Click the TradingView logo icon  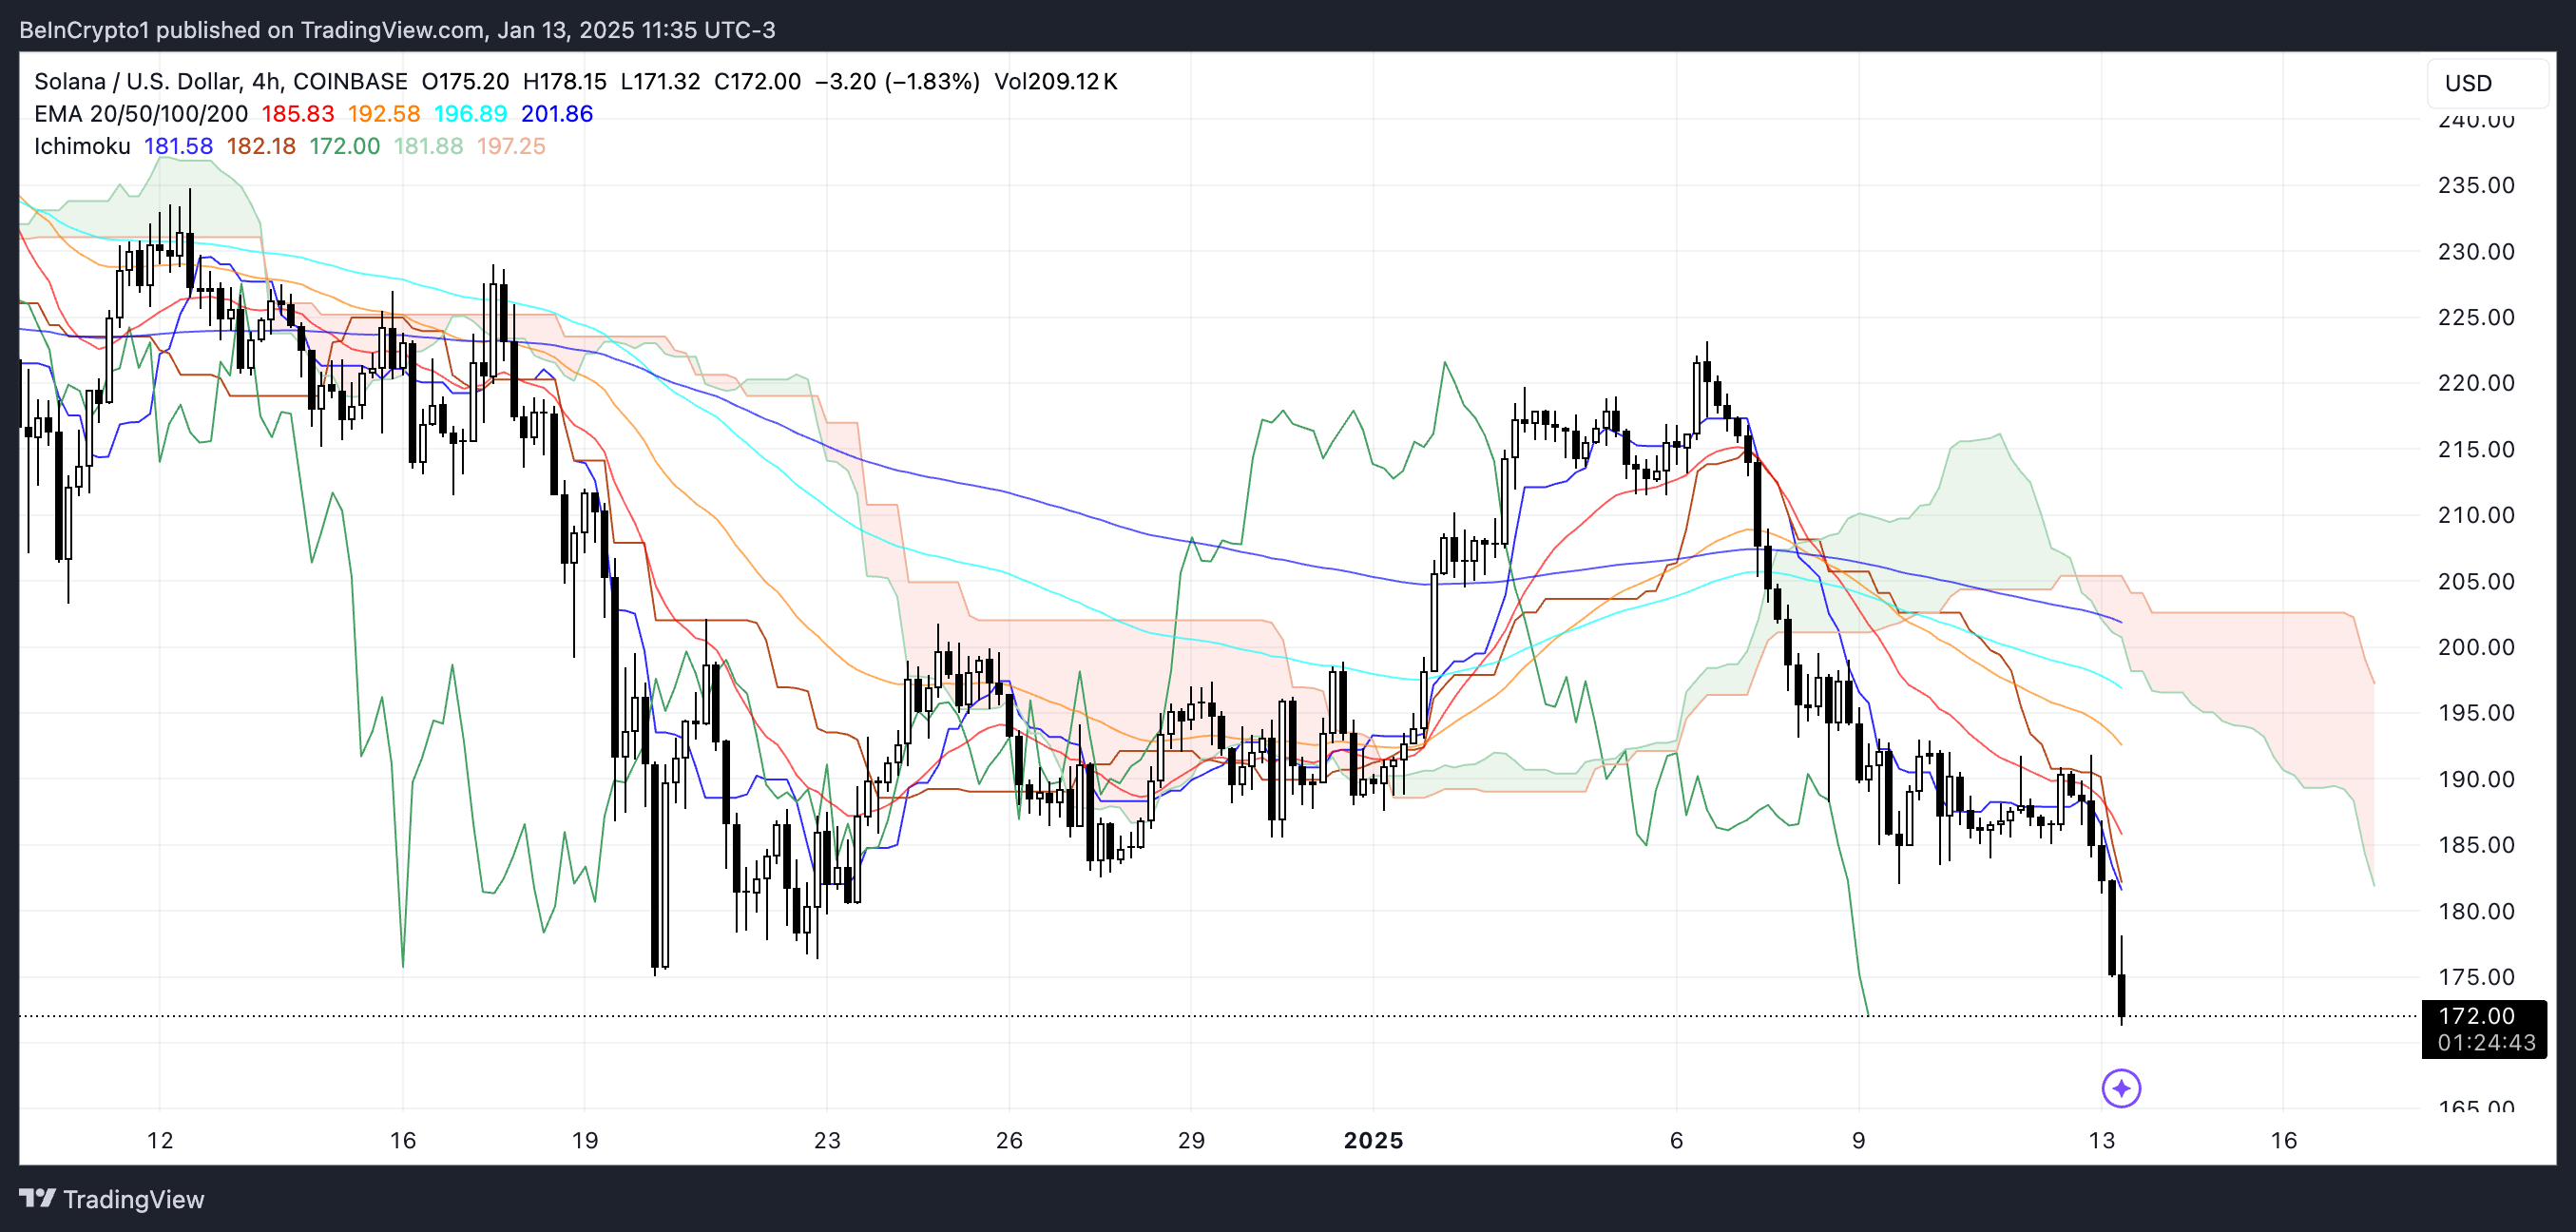(x=37, y=1198)
